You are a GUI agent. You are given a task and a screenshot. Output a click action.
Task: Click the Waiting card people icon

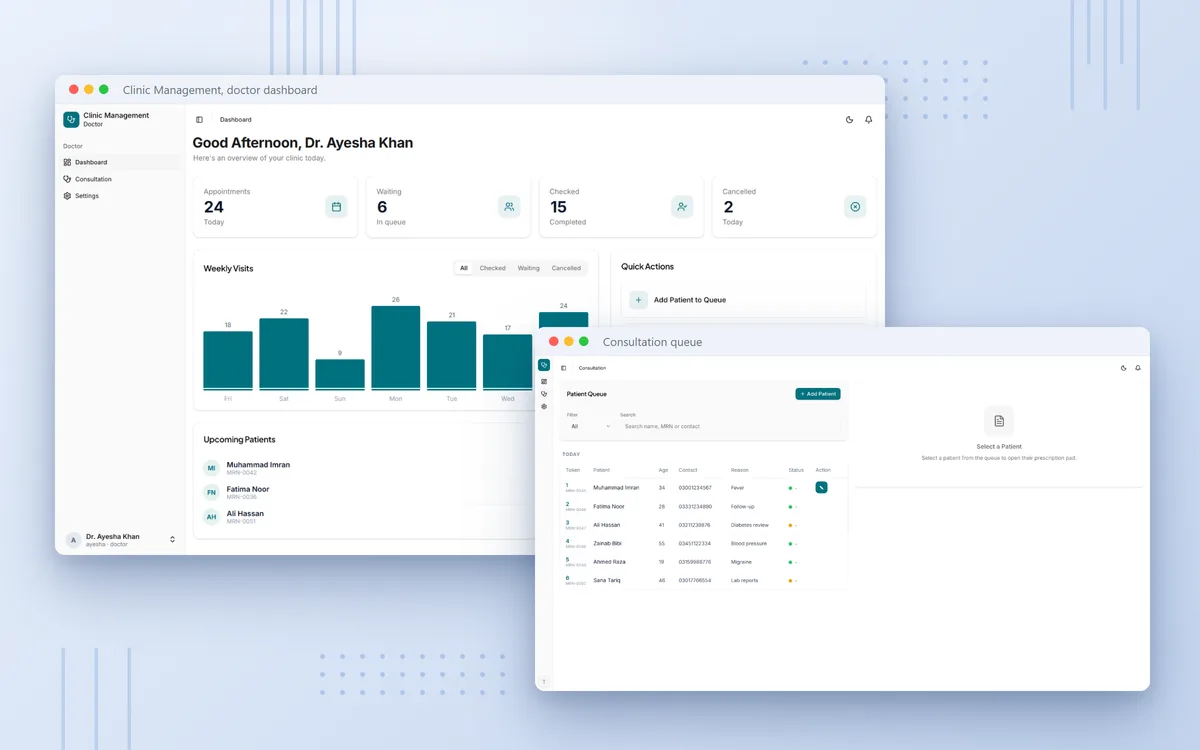tap(509, 207)
